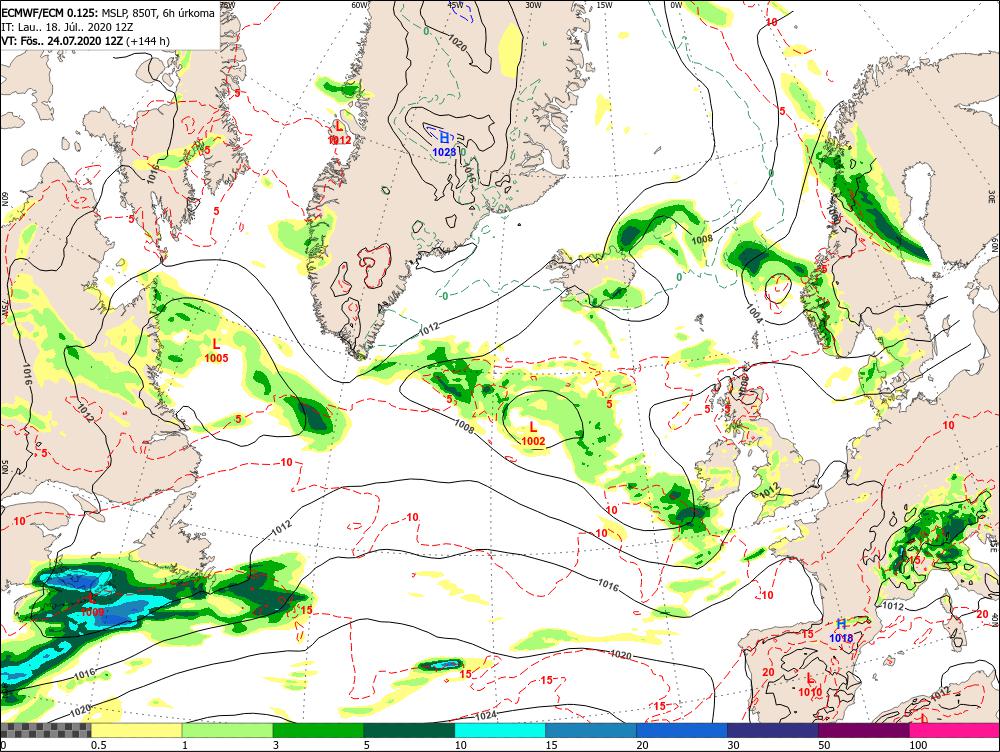This screenshot has width=1000, height=752.
Task: Click the '3' legend scale label
Action: click(276, 745)
